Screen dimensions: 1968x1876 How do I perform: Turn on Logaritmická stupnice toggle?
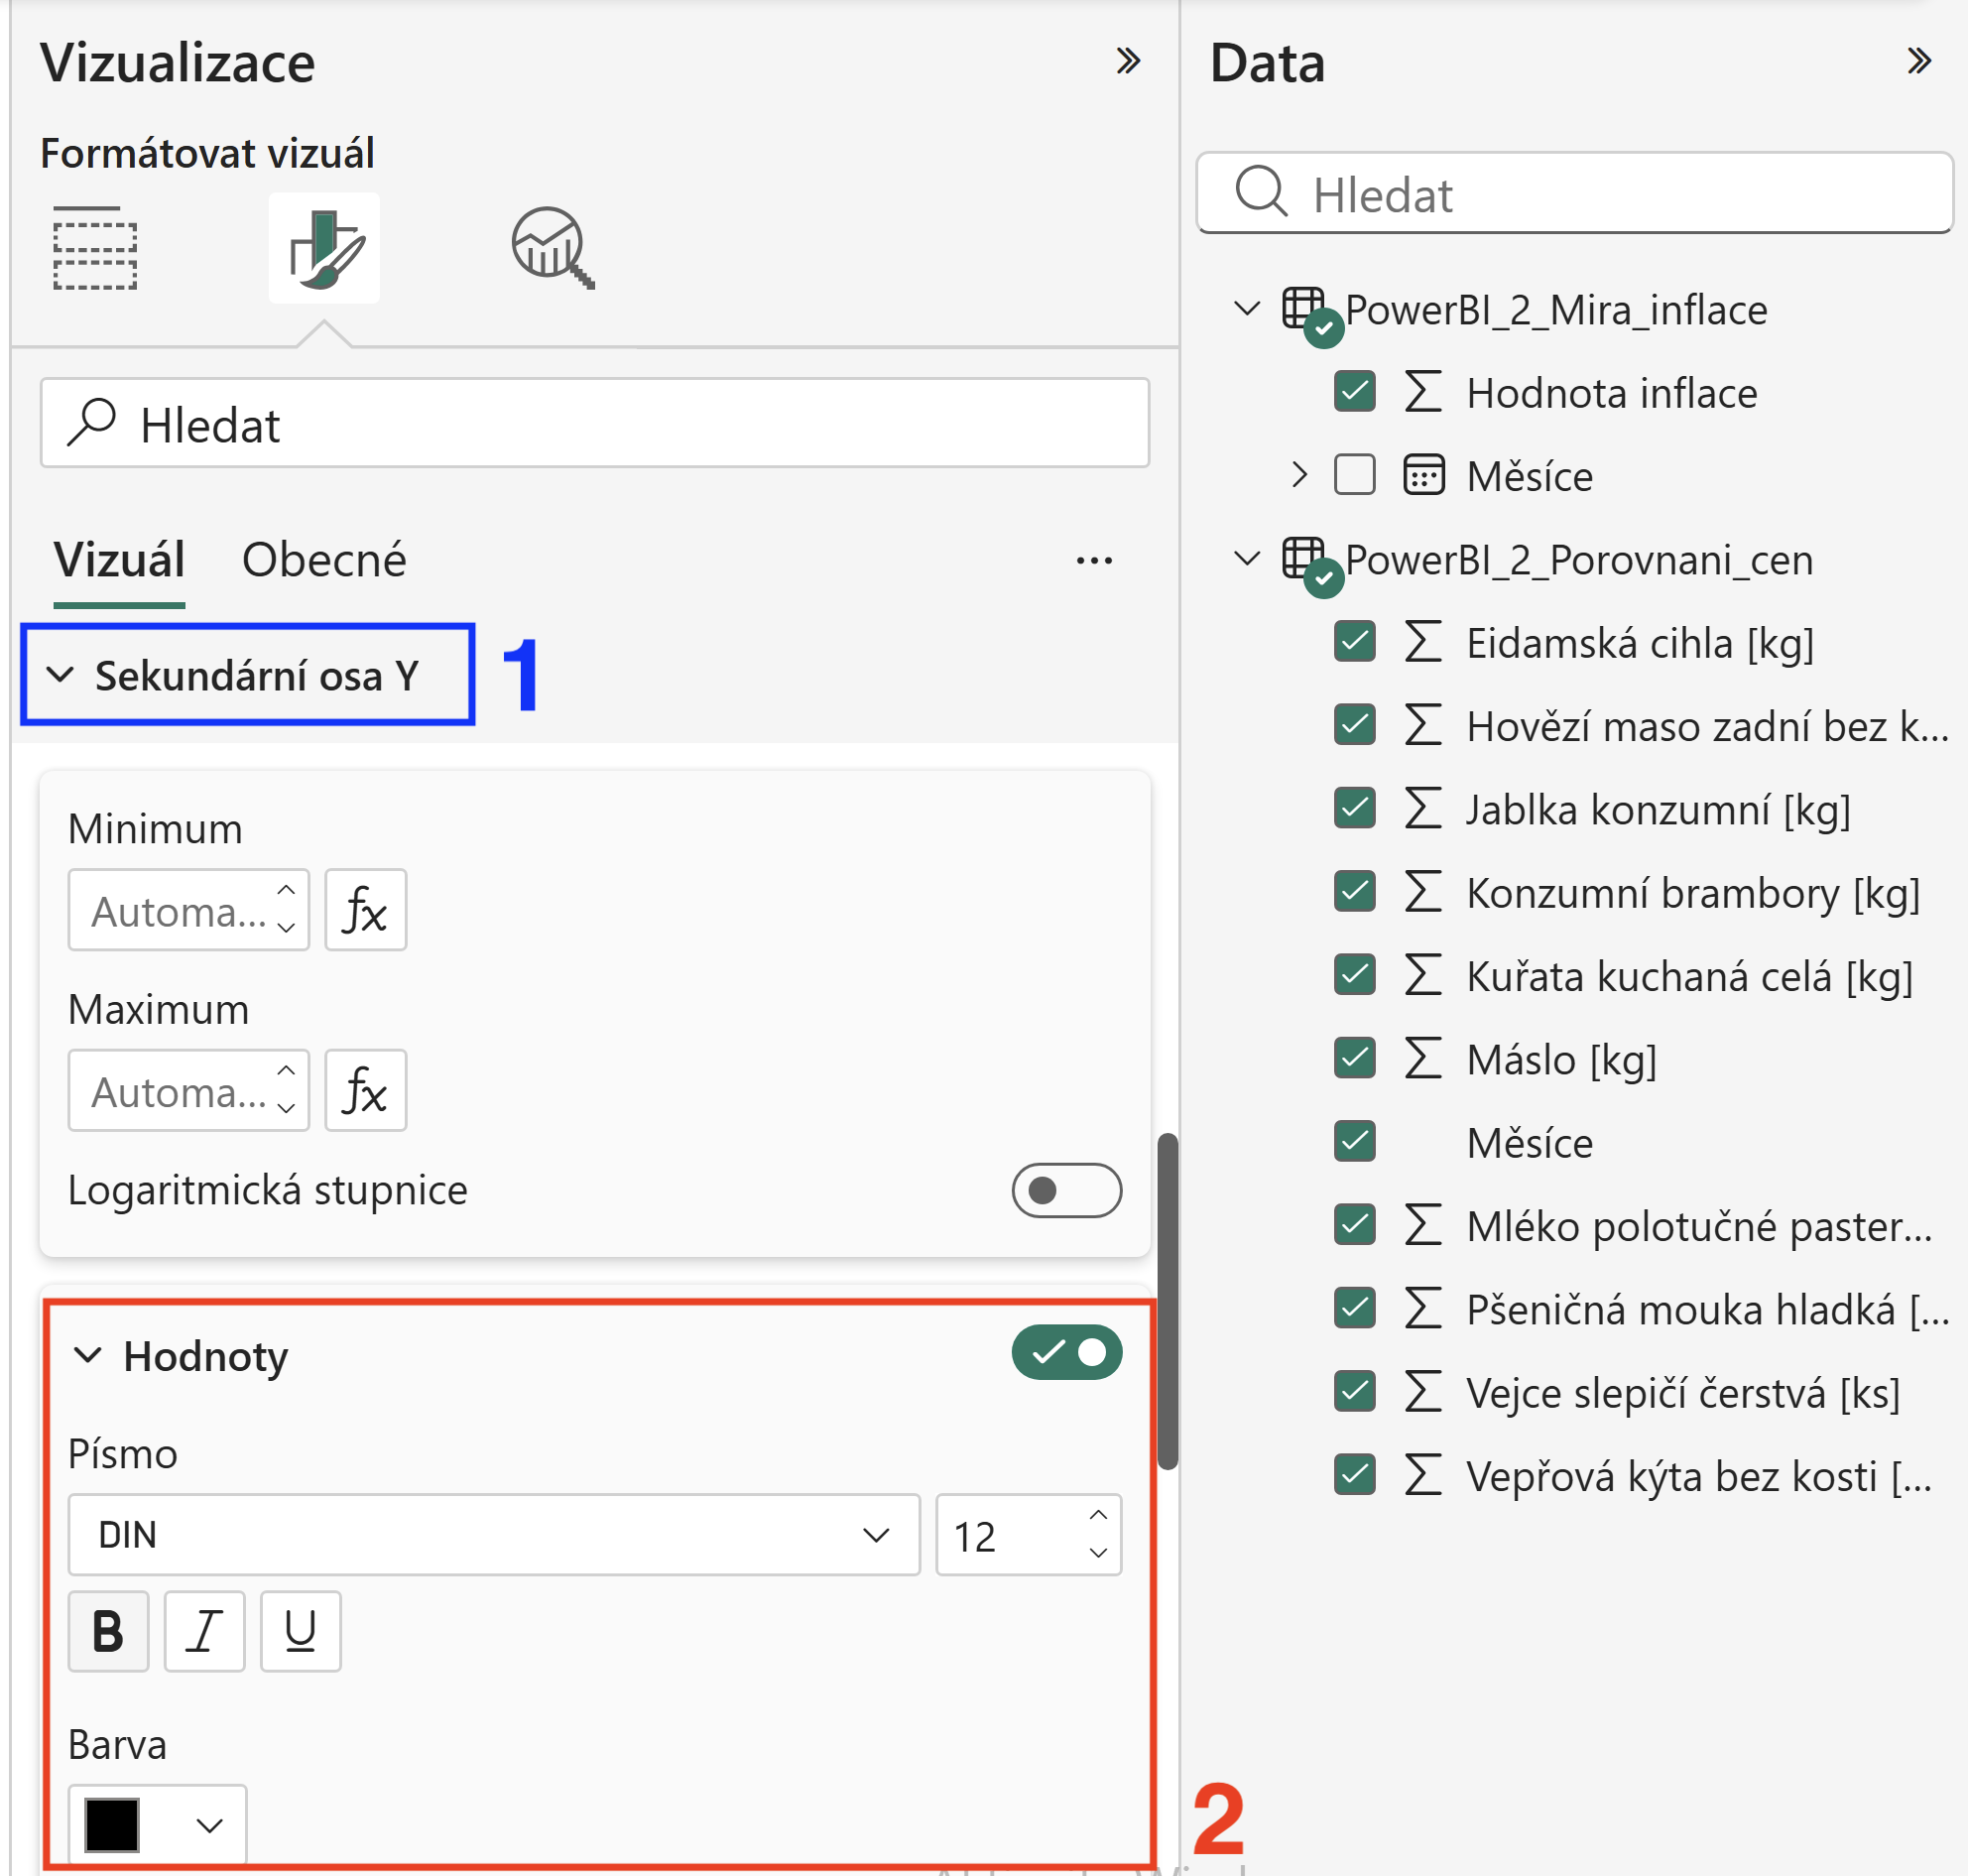point(1066,1190)
